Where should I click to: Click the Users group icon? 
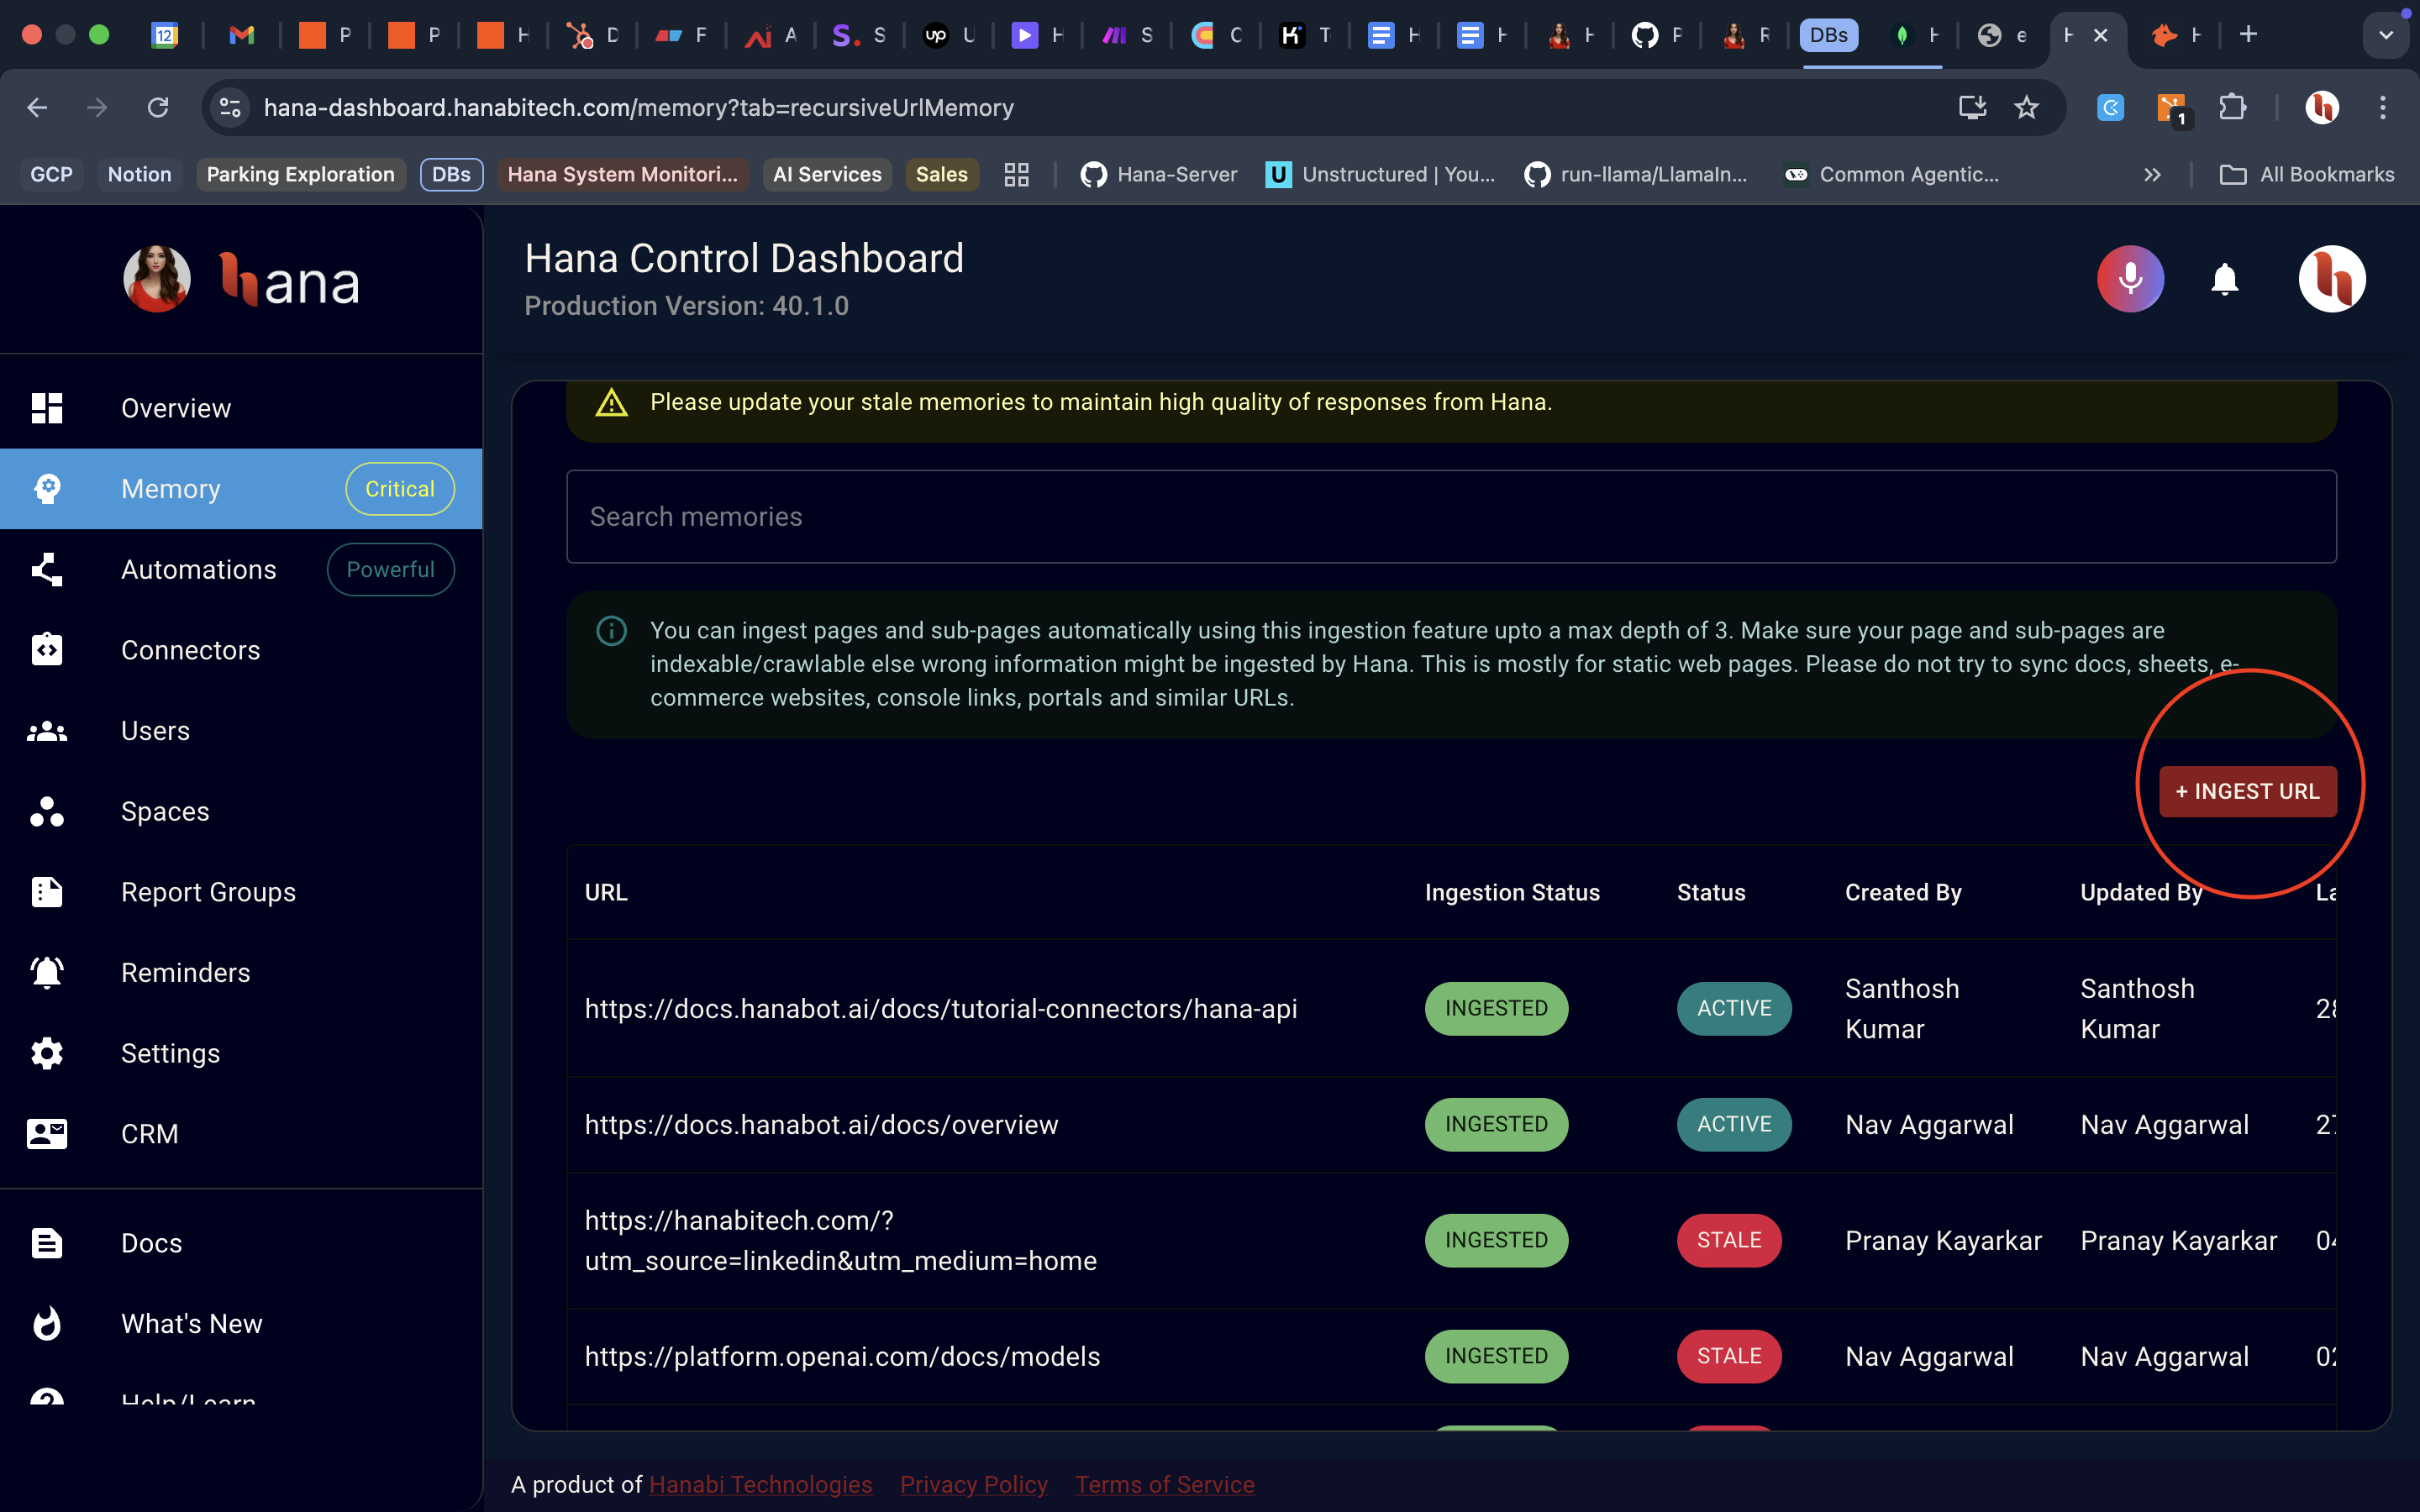pyautogui.click(x=47, y=731)
